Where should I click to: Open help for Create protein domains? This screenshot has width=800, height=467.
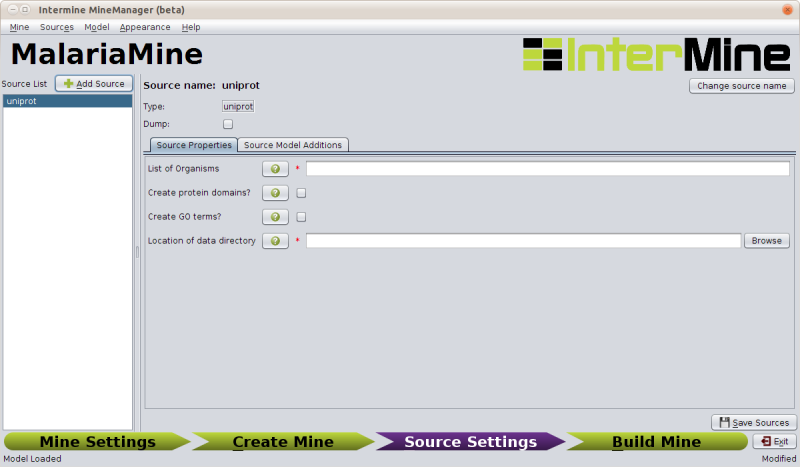pyautogui.click(x=275, y=193)
